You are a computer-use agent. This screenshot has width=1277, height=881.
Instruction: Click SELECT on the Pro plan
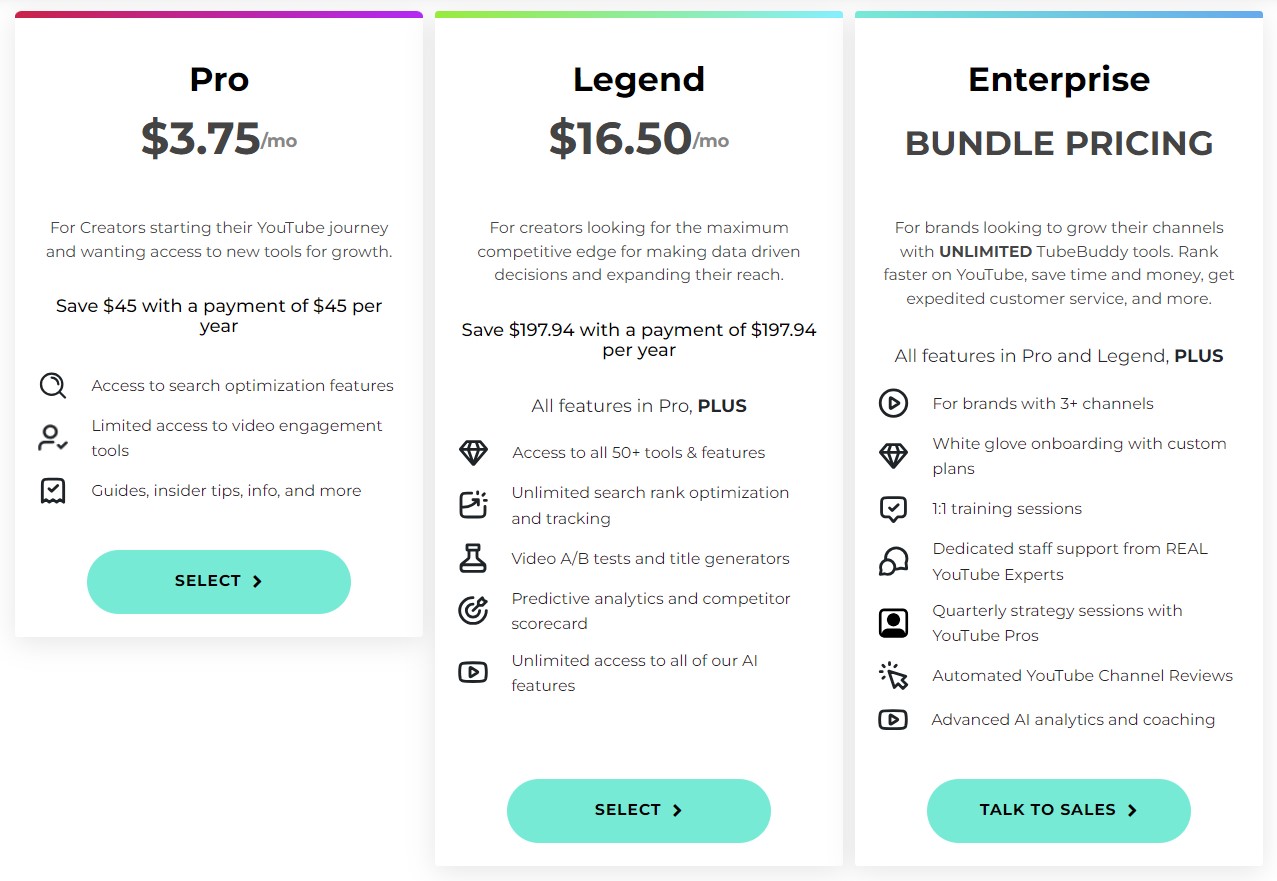(x=218, y=580)
